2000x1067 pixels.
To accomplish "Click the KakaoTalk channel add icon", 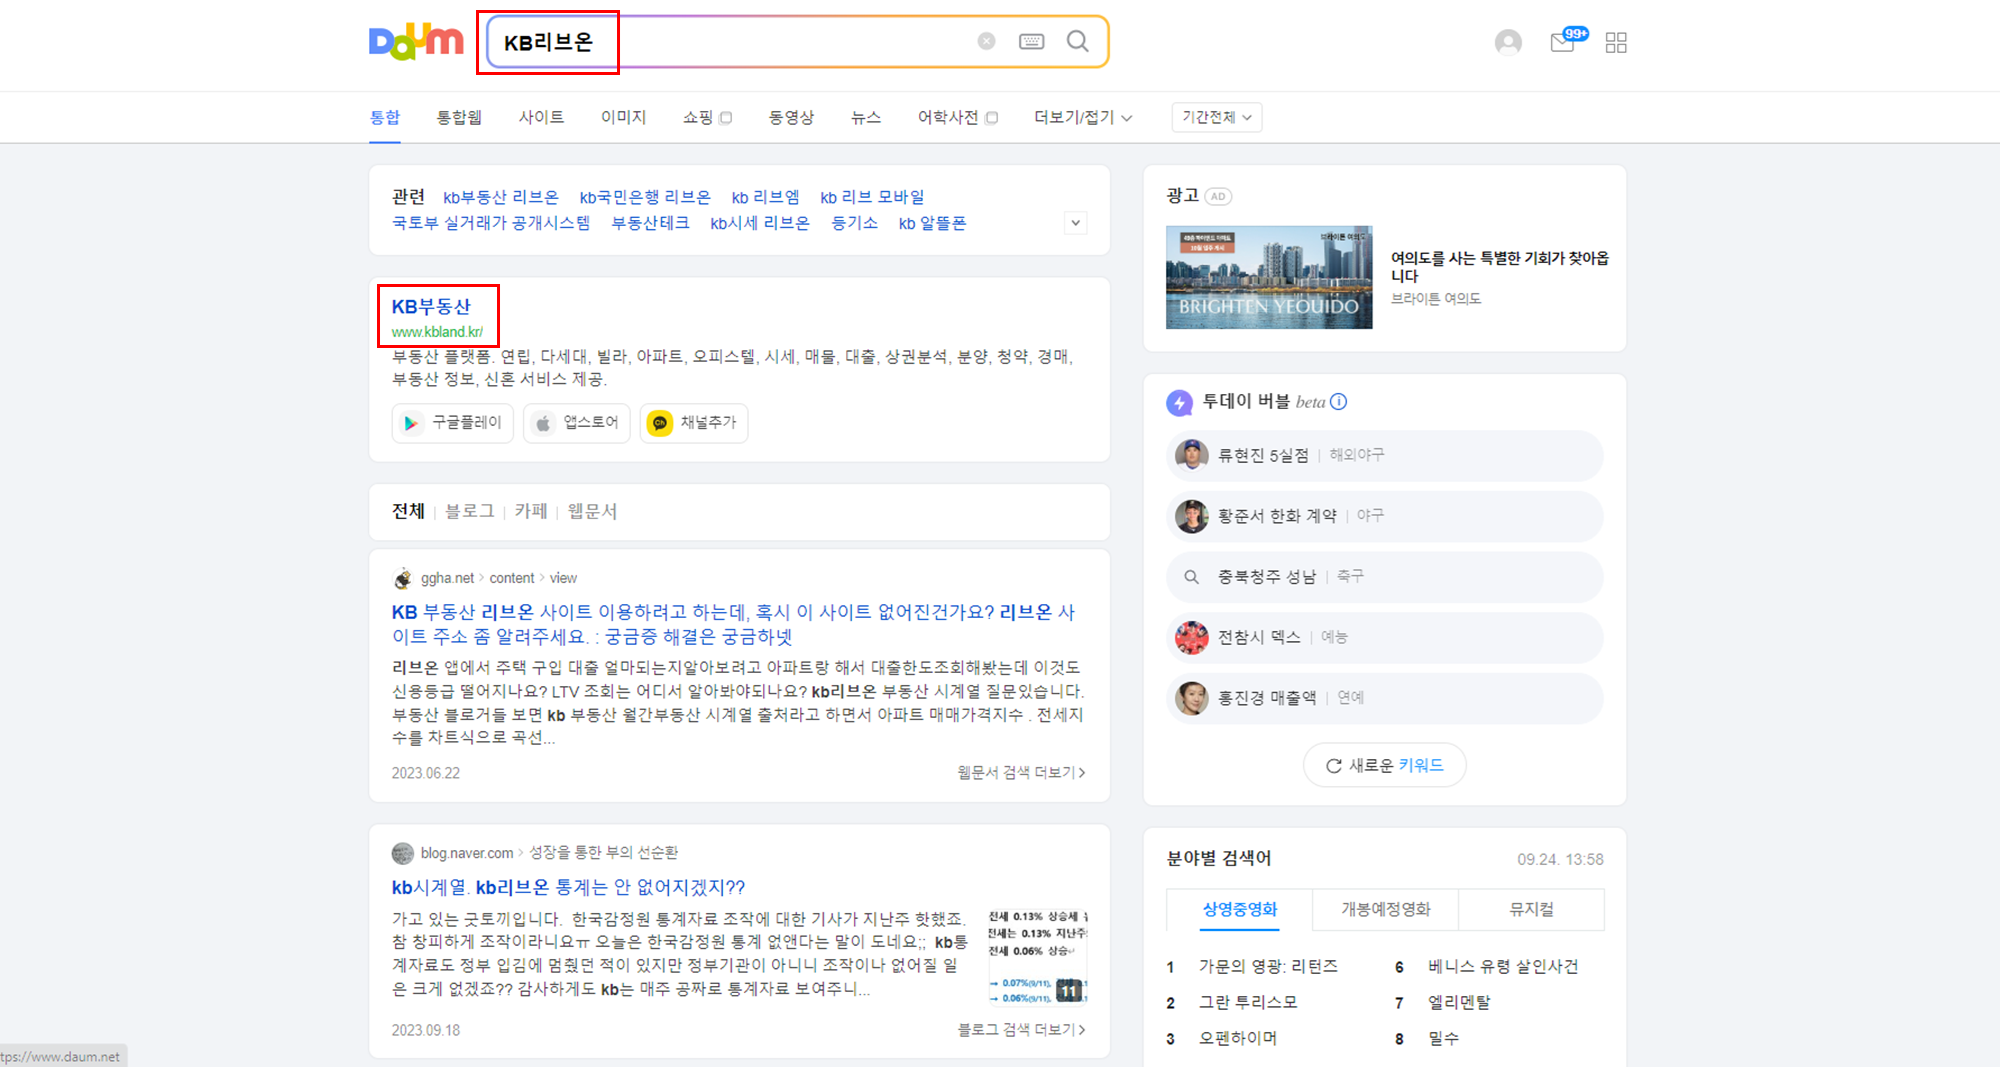I will click(694, 423).
